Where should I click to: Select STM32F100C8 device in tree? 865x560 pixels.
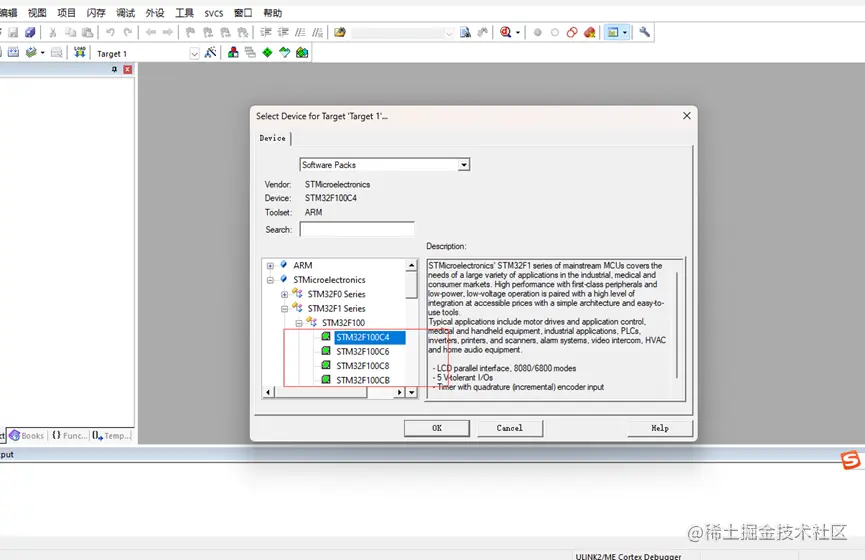[x=362, y=366]
